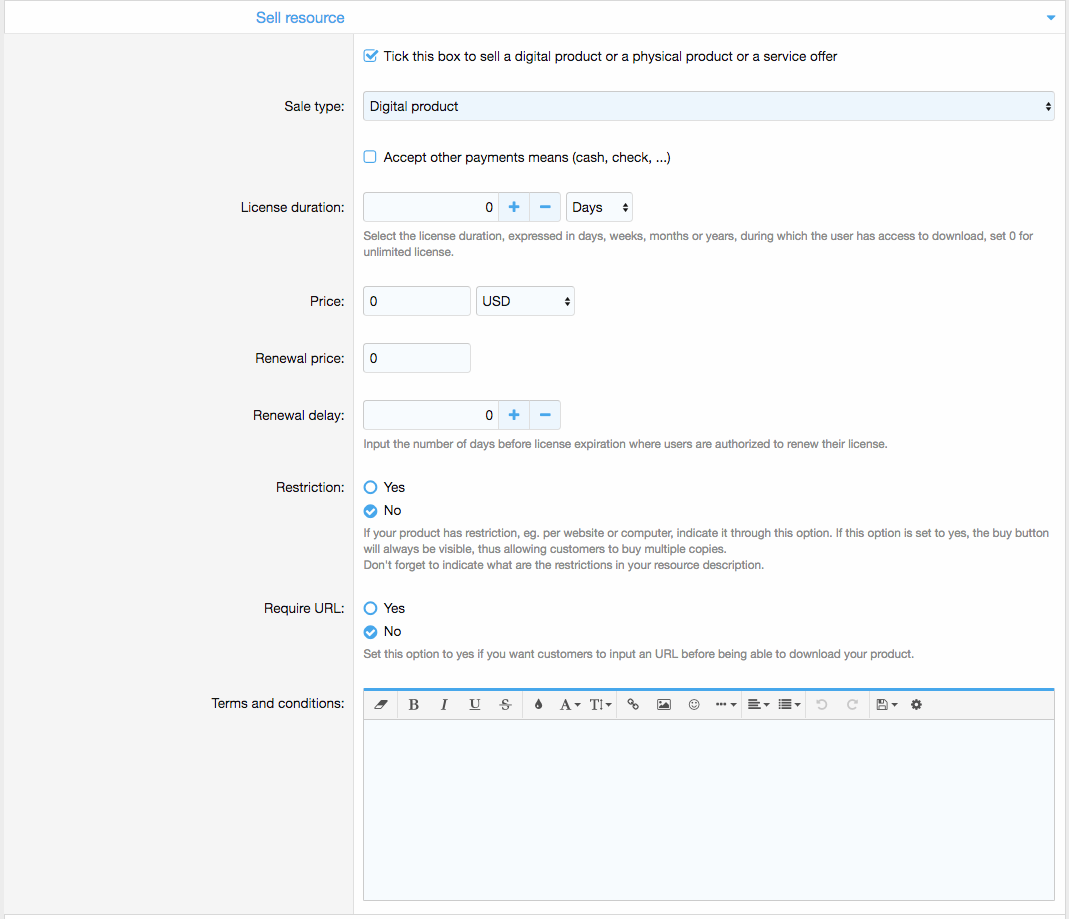Select Yes for Require URL

tap(371, 608)
